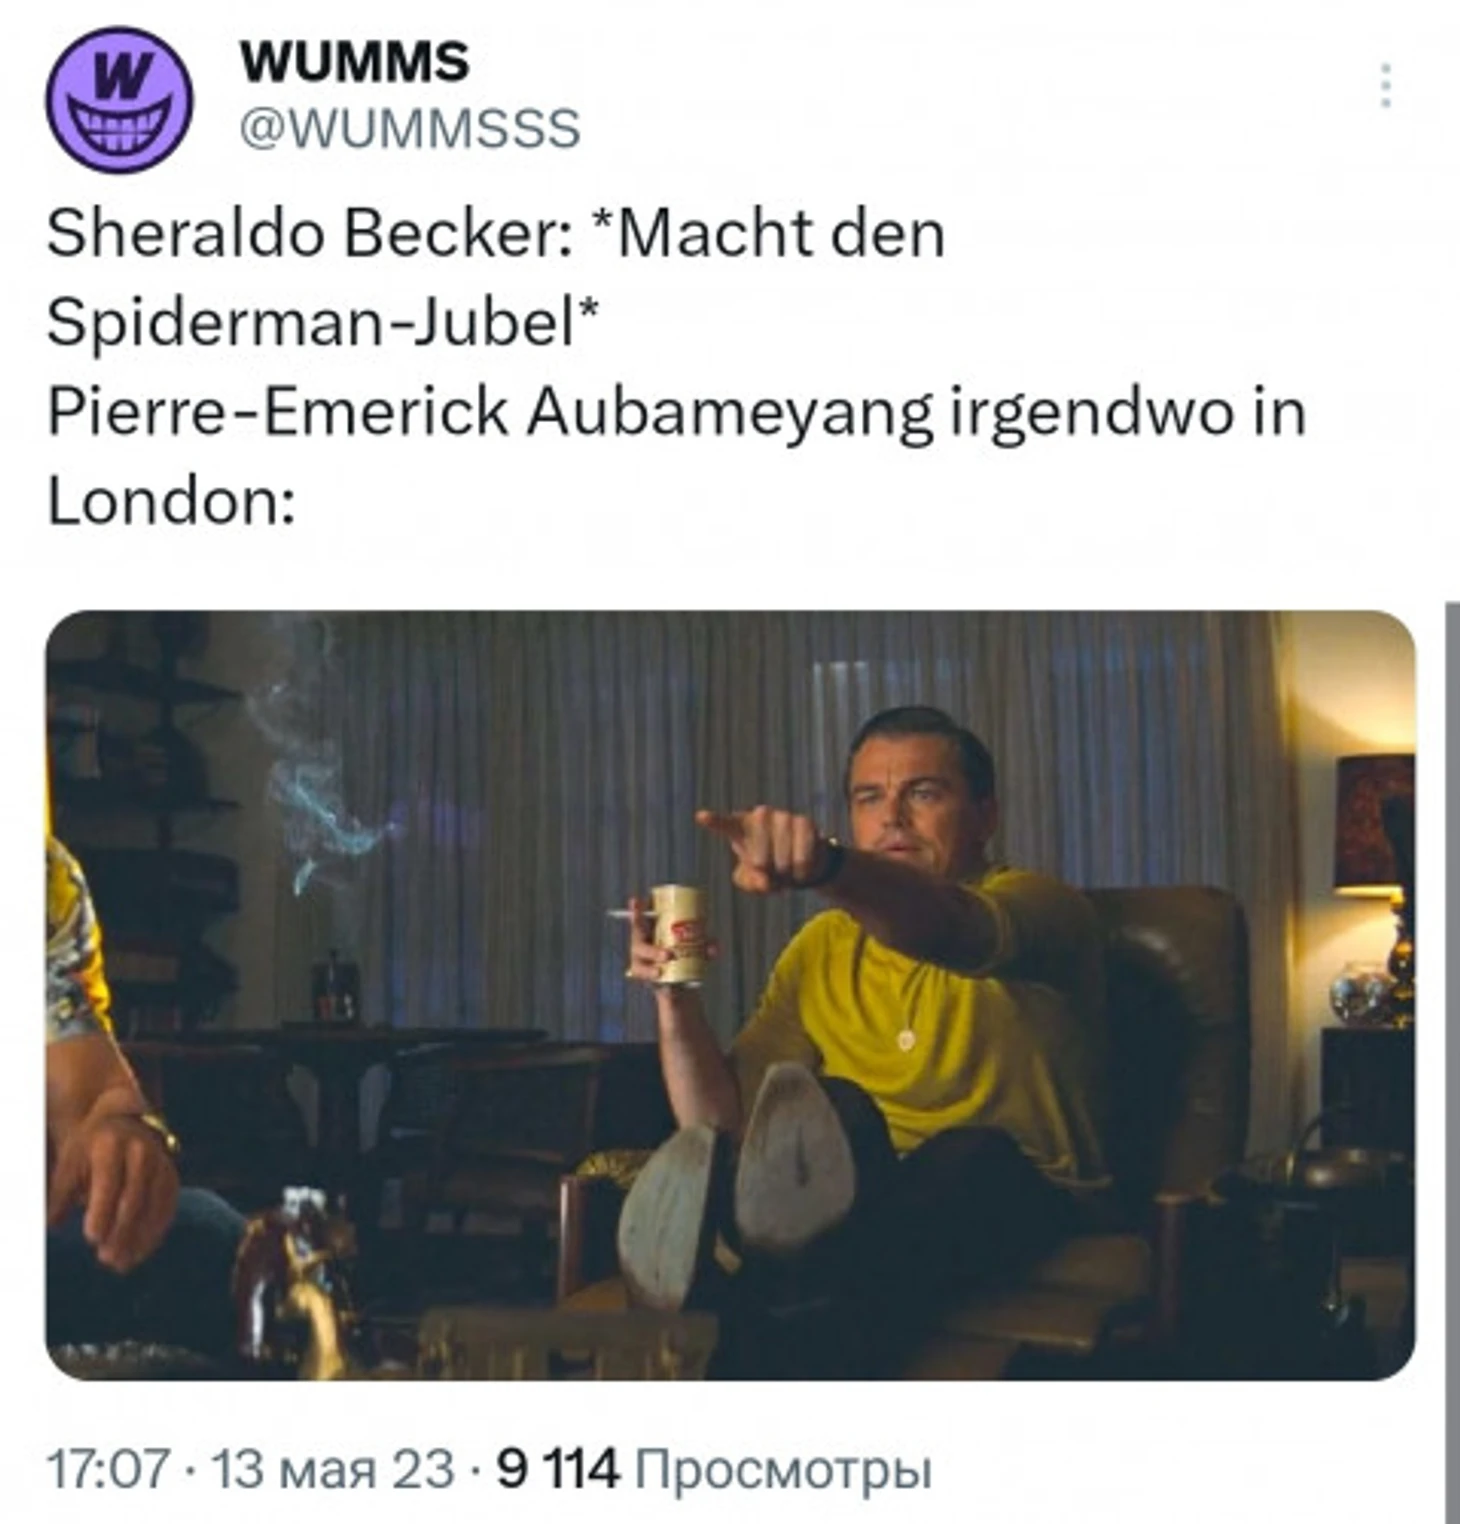
Task: Click the vertical scrollbar beside the tweet
Action: coord(1452,1062)
